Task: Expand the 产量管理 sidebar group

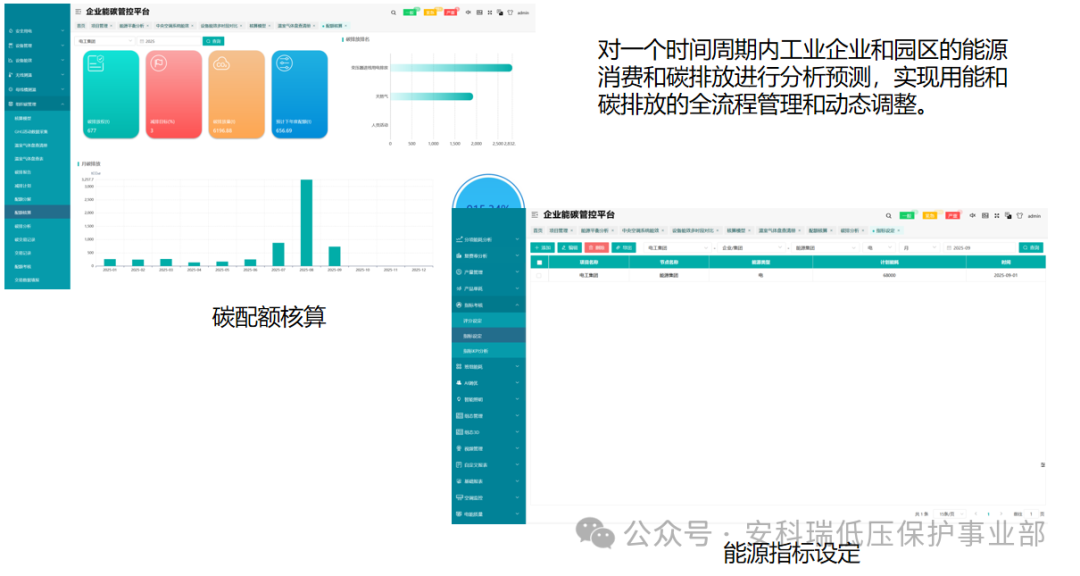Action: click(x=488, y=272)
